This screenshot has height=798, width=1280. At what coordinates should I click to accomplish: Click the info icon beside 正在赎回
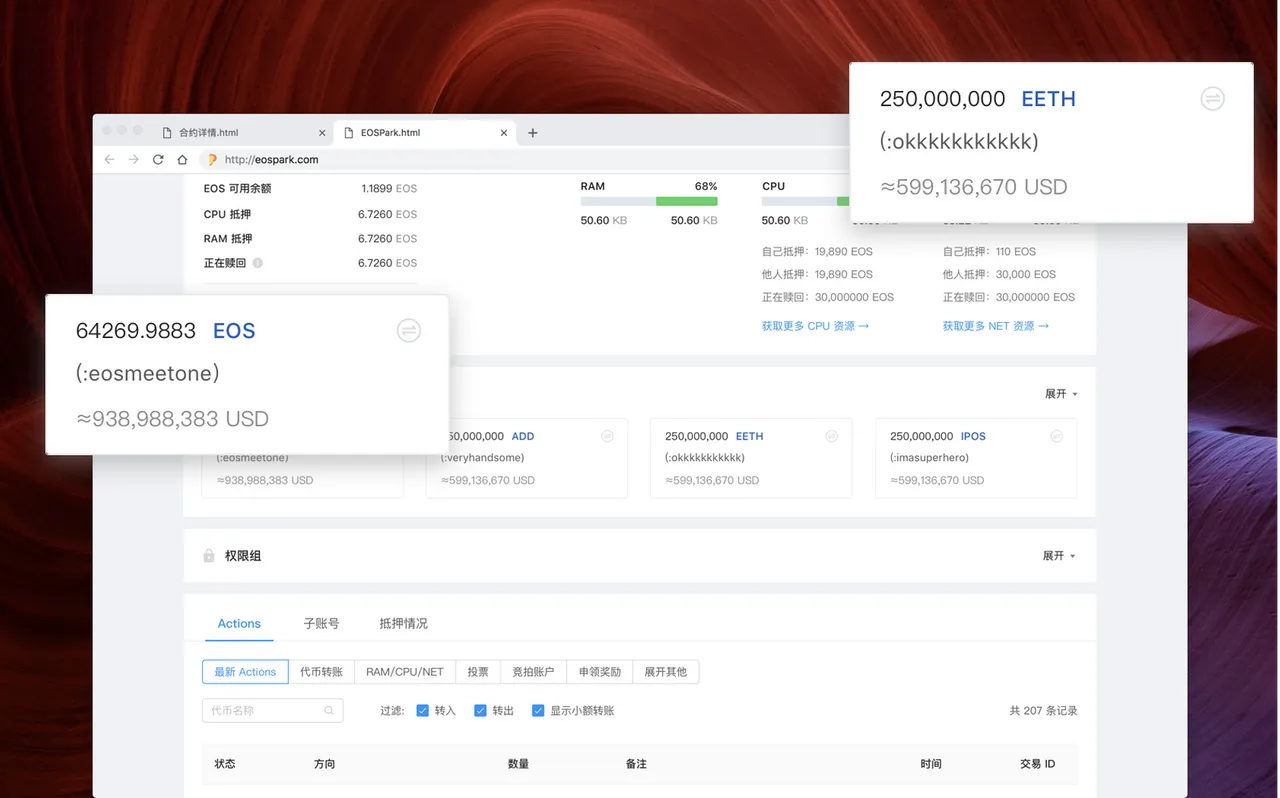(258, 263)
